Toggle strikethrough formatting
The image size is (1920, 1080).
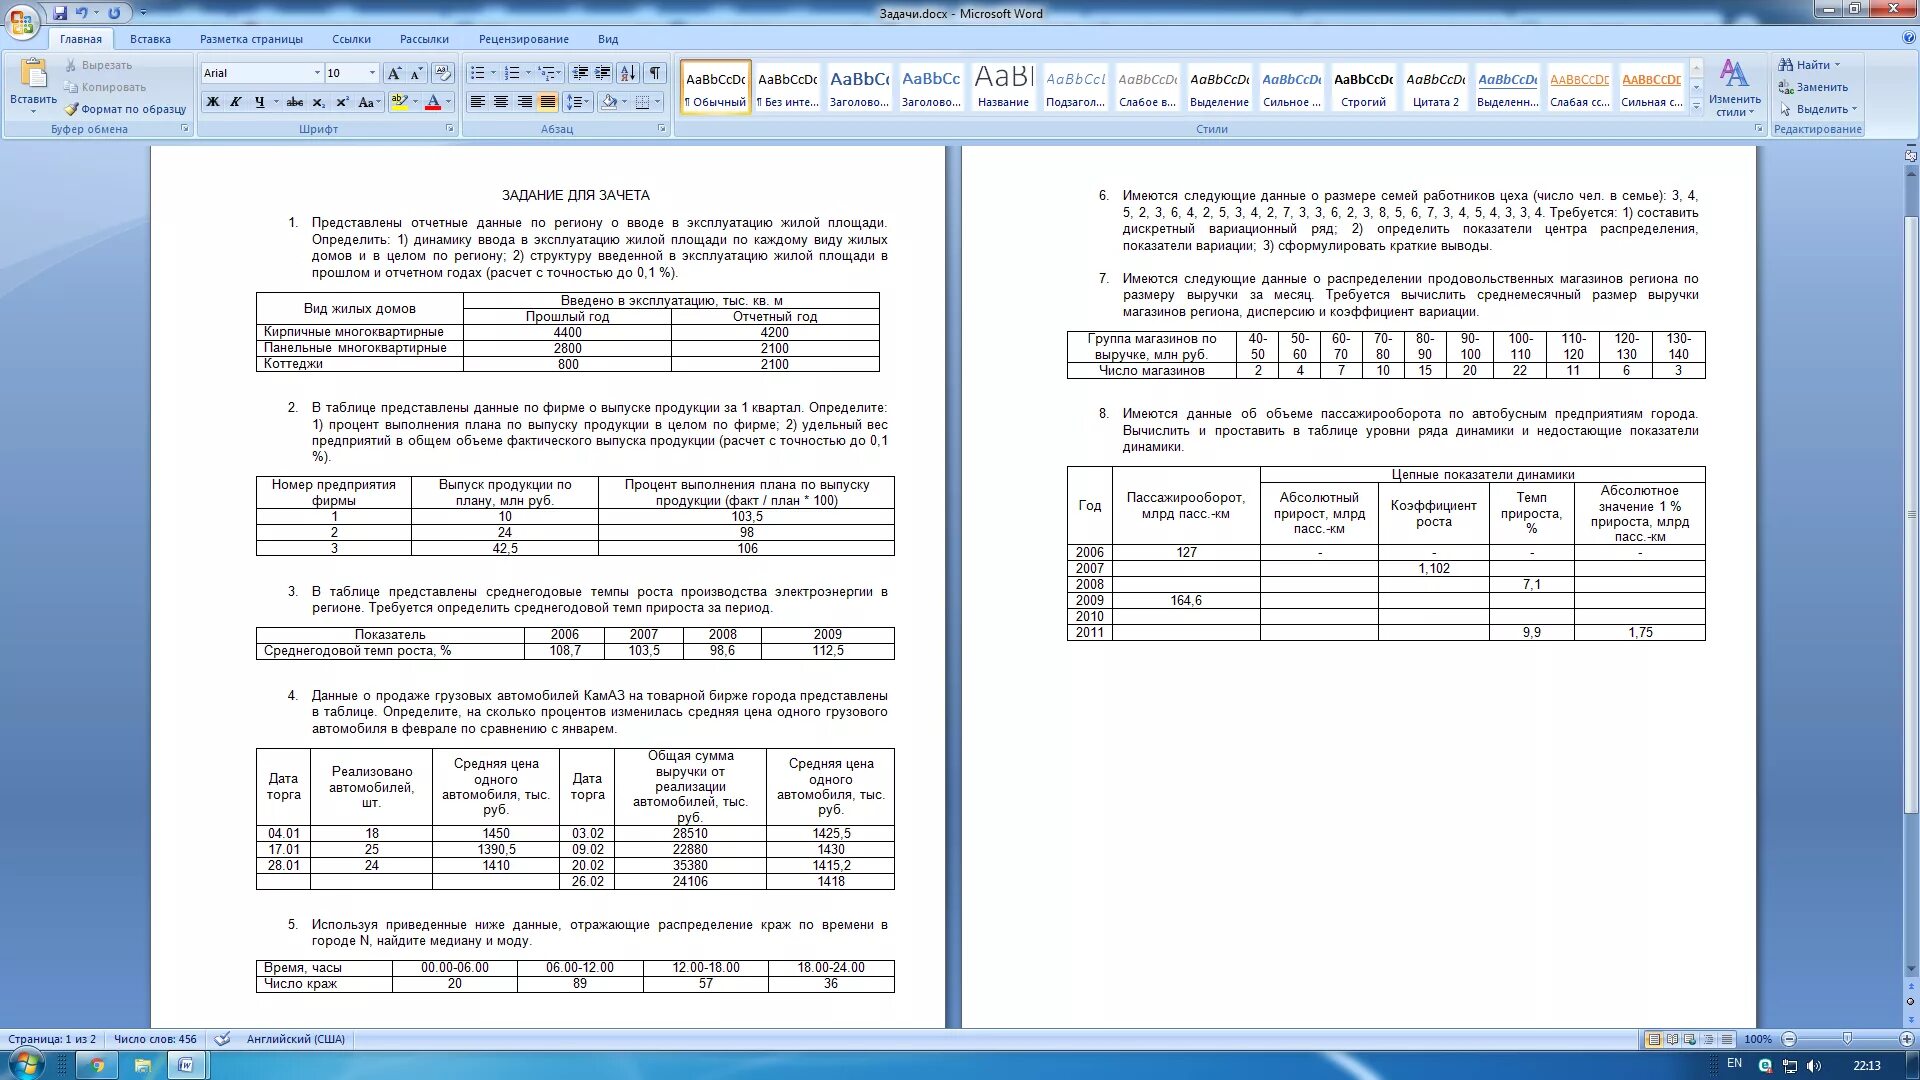coord(295,102)
